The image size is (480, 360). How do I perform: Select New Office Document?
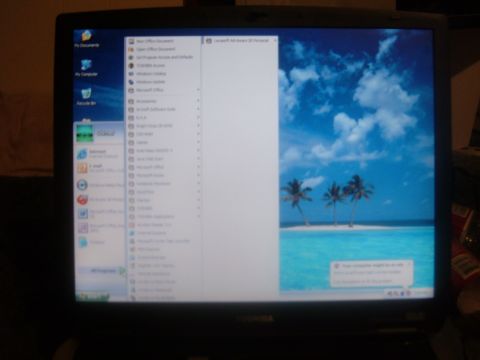point(163,41)
